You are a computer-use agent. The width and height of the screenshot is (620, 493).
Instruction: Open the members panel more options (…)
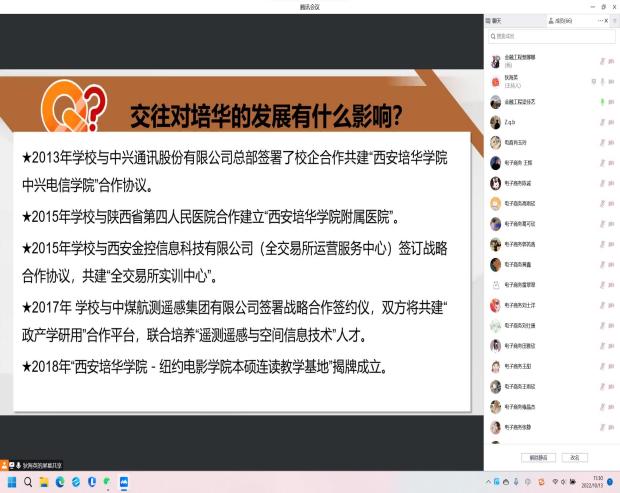pyautogui.click(x=601, y=20)
